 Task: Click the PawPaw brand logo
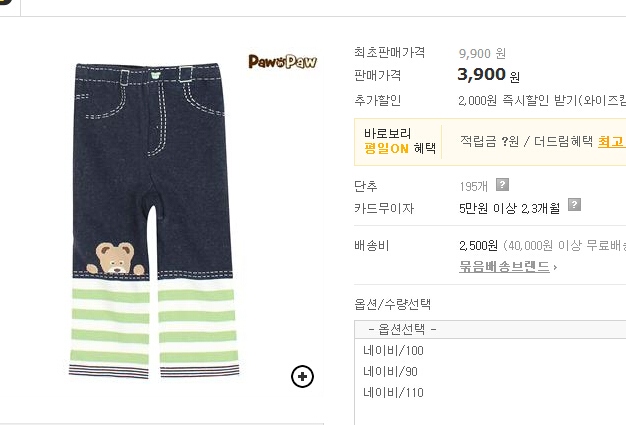tap(282, 62)
